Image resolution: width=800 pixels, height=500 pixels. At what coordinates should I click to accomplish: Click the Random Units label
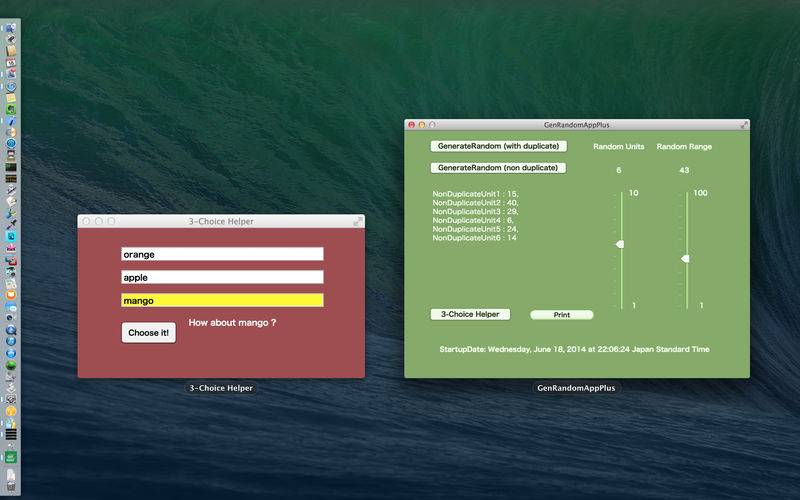[x=619, y=146]
